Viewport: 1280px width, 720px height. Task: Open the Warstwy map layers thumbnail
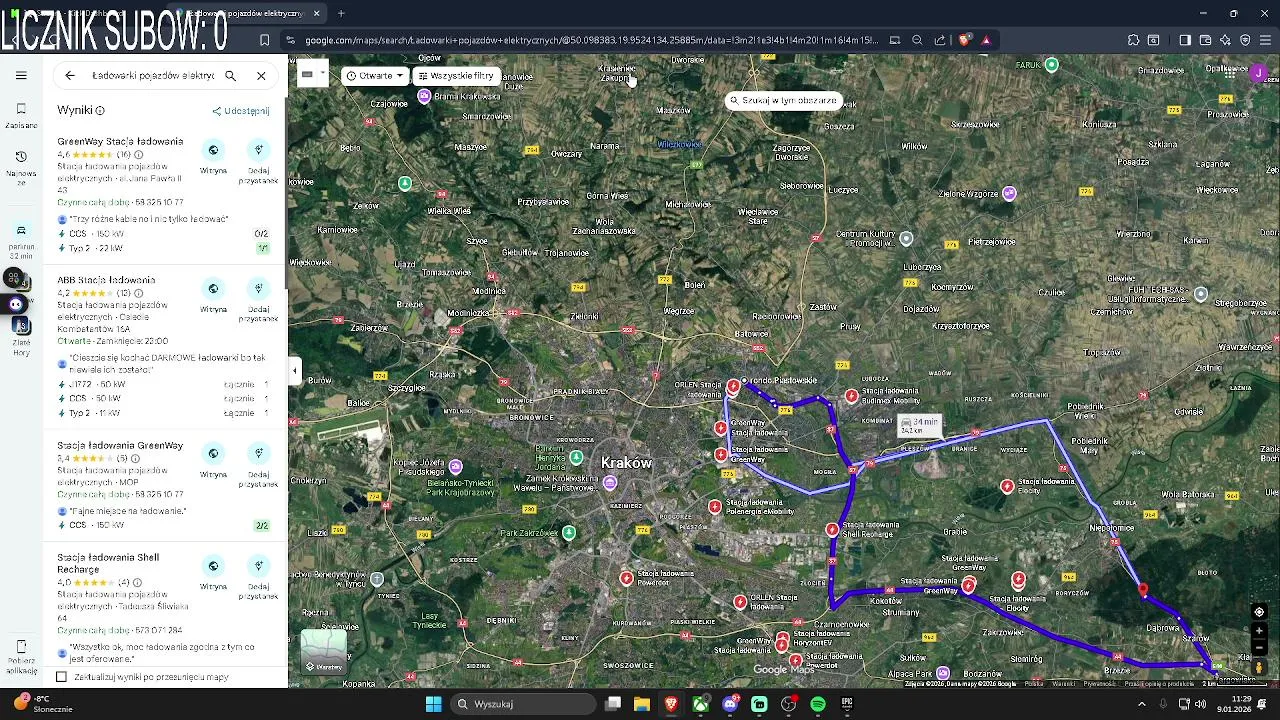click(x=323, y=652)
